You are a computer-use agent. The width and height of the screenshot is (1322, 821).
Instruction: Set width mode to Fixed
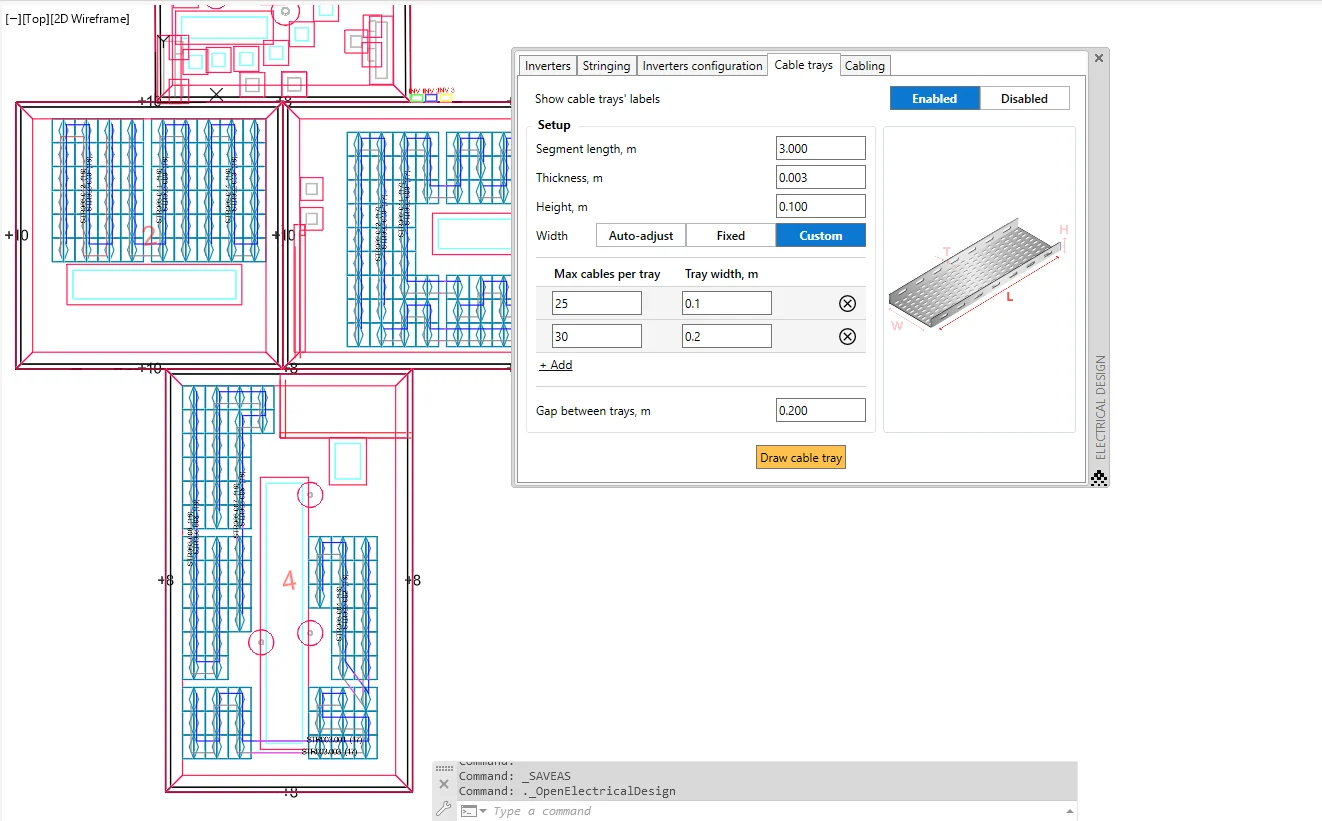coord(730,236)
